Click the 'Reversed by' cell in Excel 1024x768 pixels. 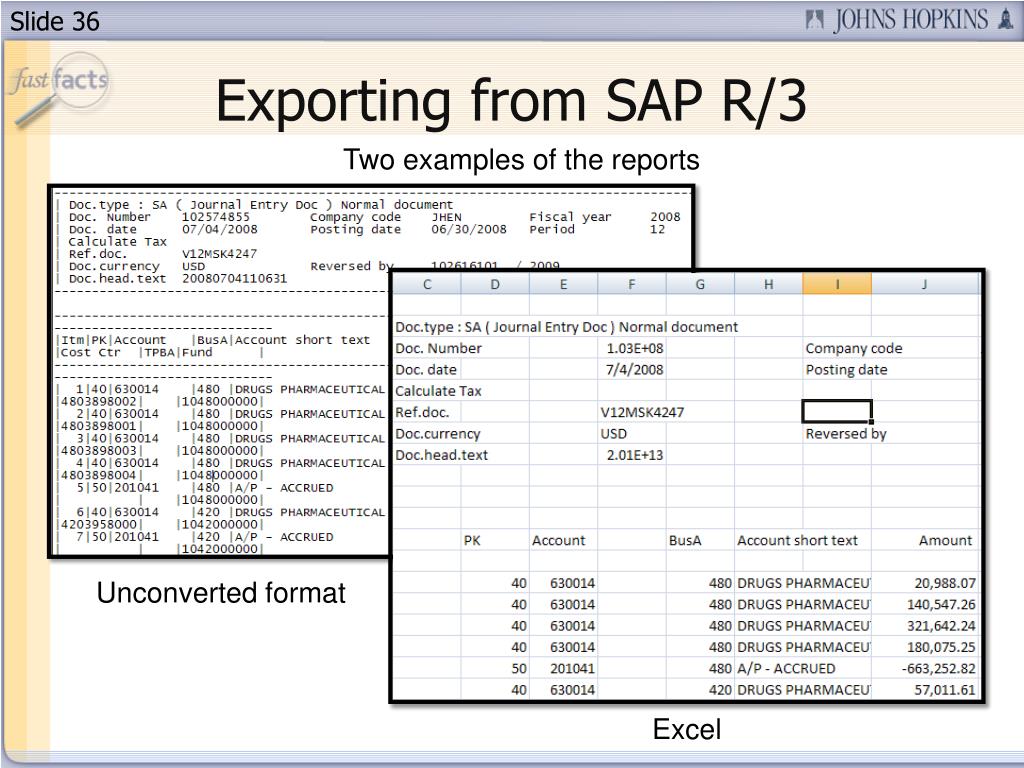point(846,434)
